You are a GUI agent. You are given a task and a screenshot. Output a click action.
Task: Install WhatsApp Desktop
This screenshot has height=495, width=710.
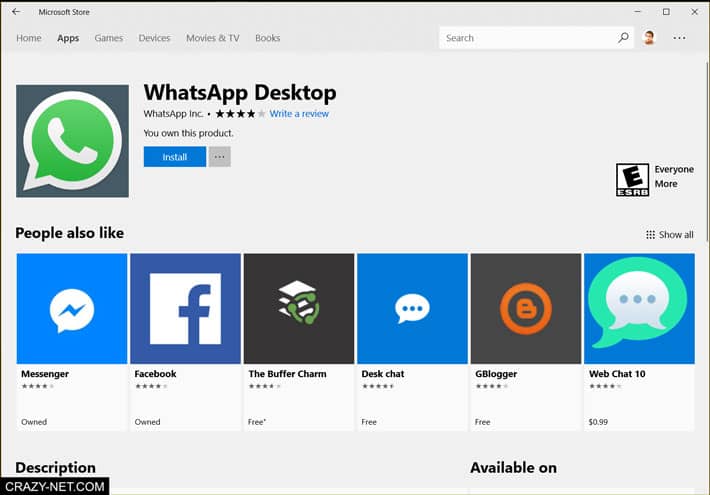click(175, 157)
